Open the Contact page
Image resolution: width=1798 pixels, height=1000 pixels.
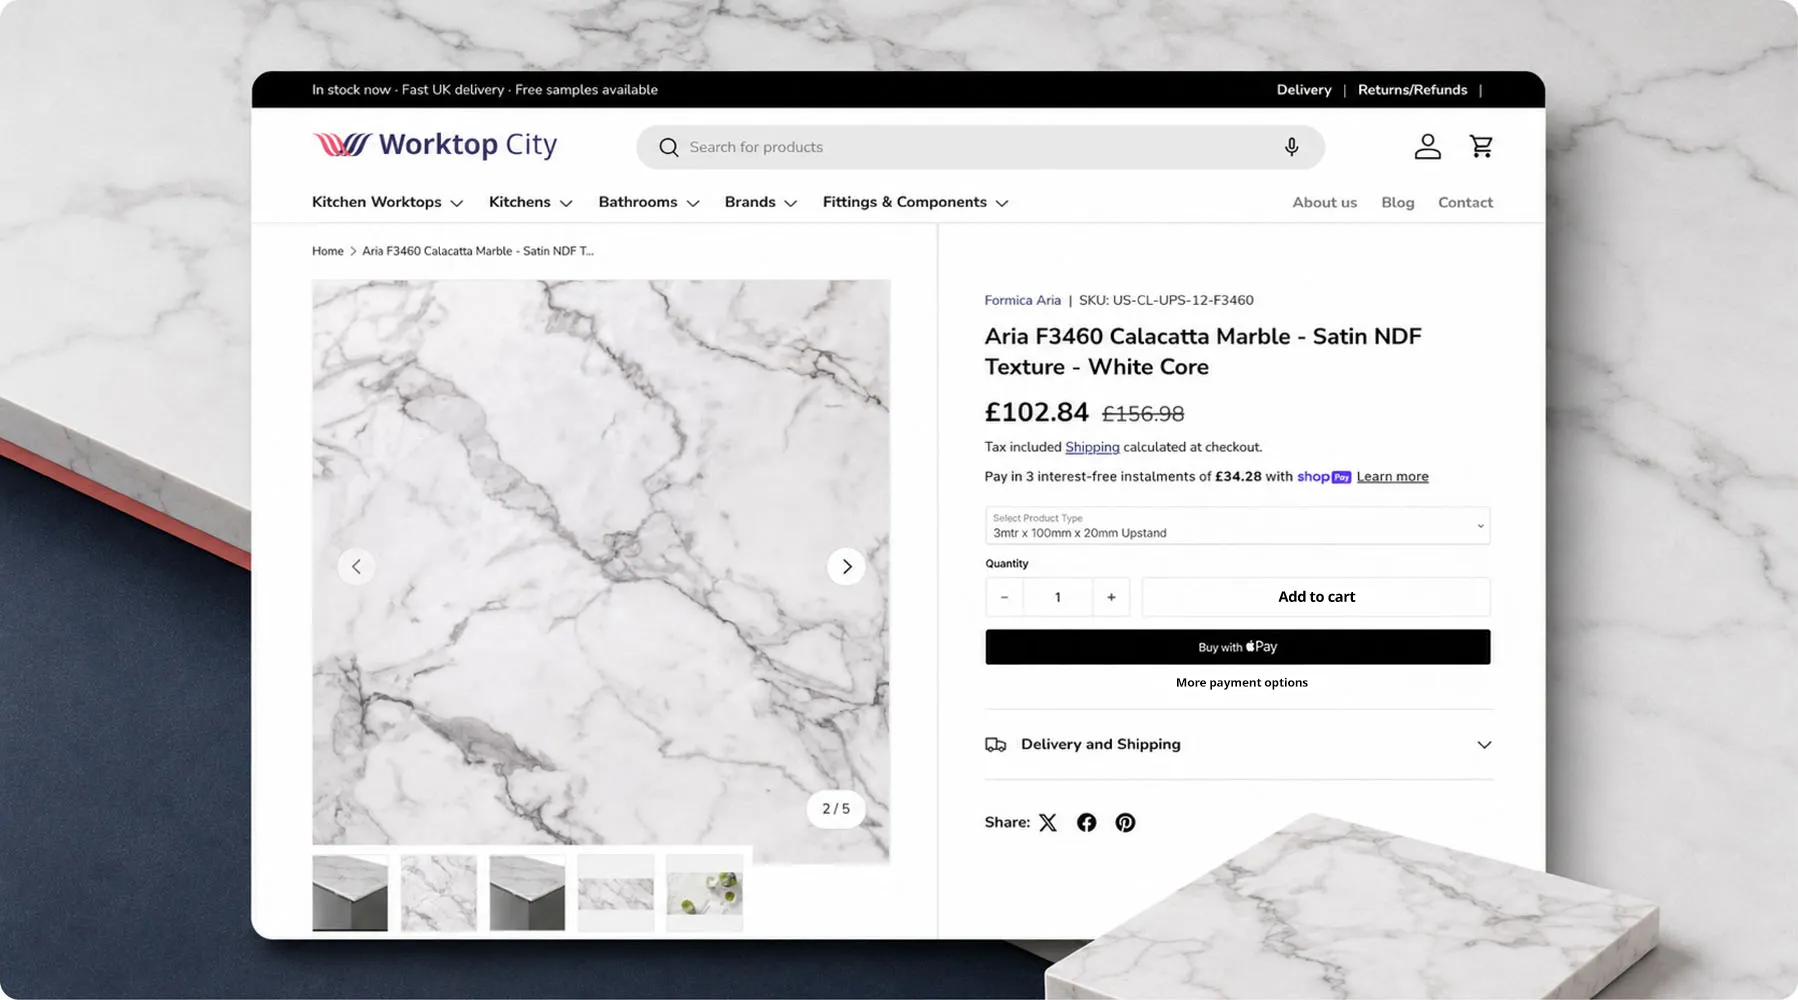point(1465,203)
